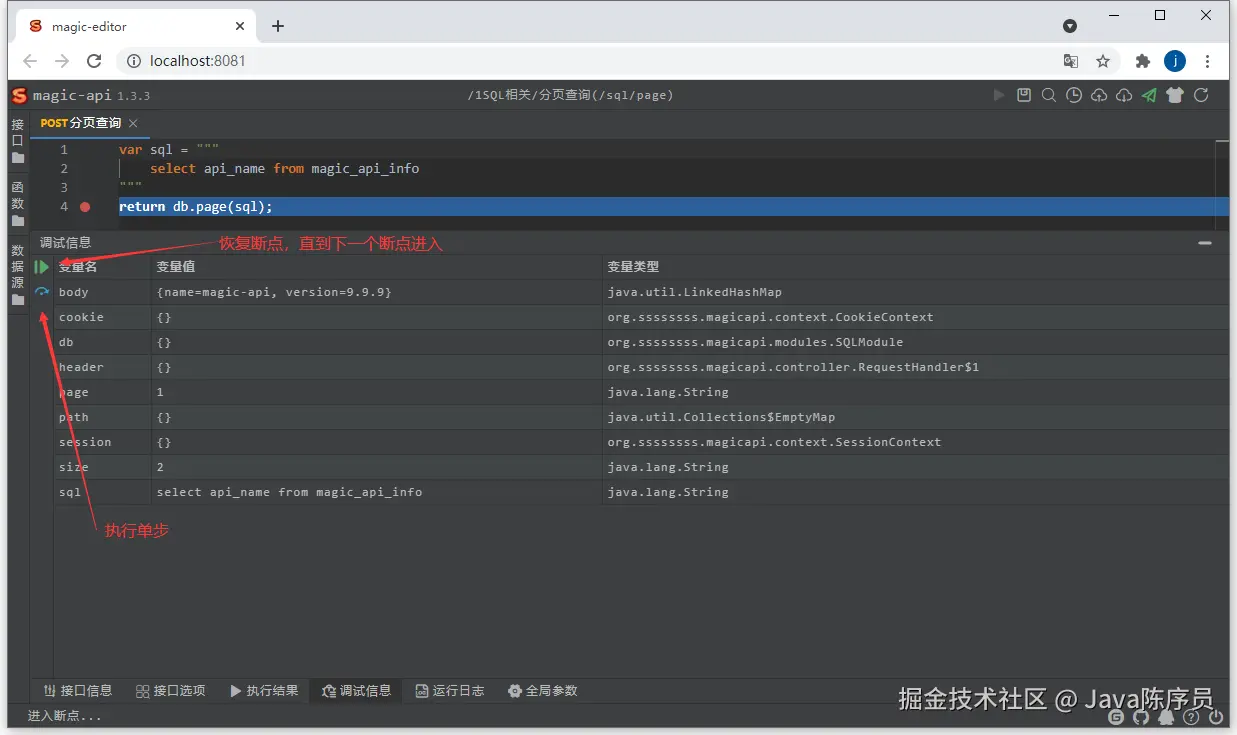Click the green paper plane push icon
The width and height of the screenshot is (1237, 735).
(x=1150, y=96)
